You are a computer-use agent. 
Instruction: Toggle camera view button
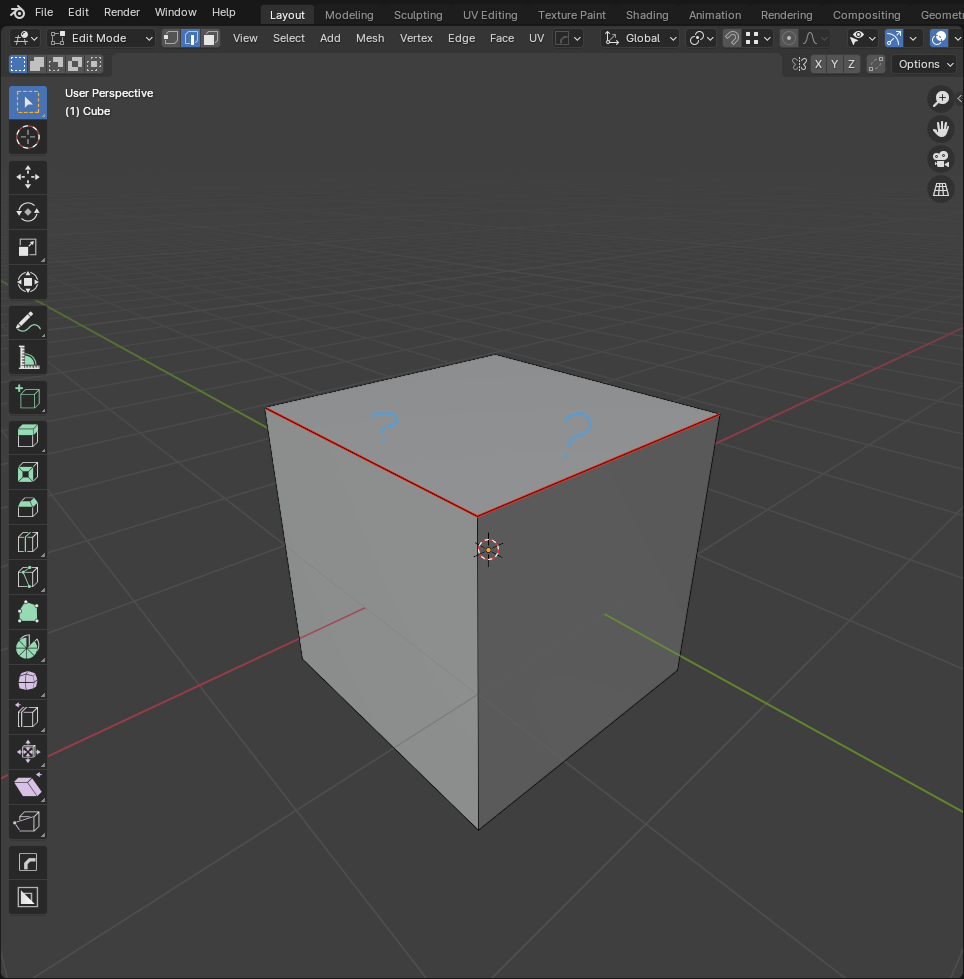(940, 159)
